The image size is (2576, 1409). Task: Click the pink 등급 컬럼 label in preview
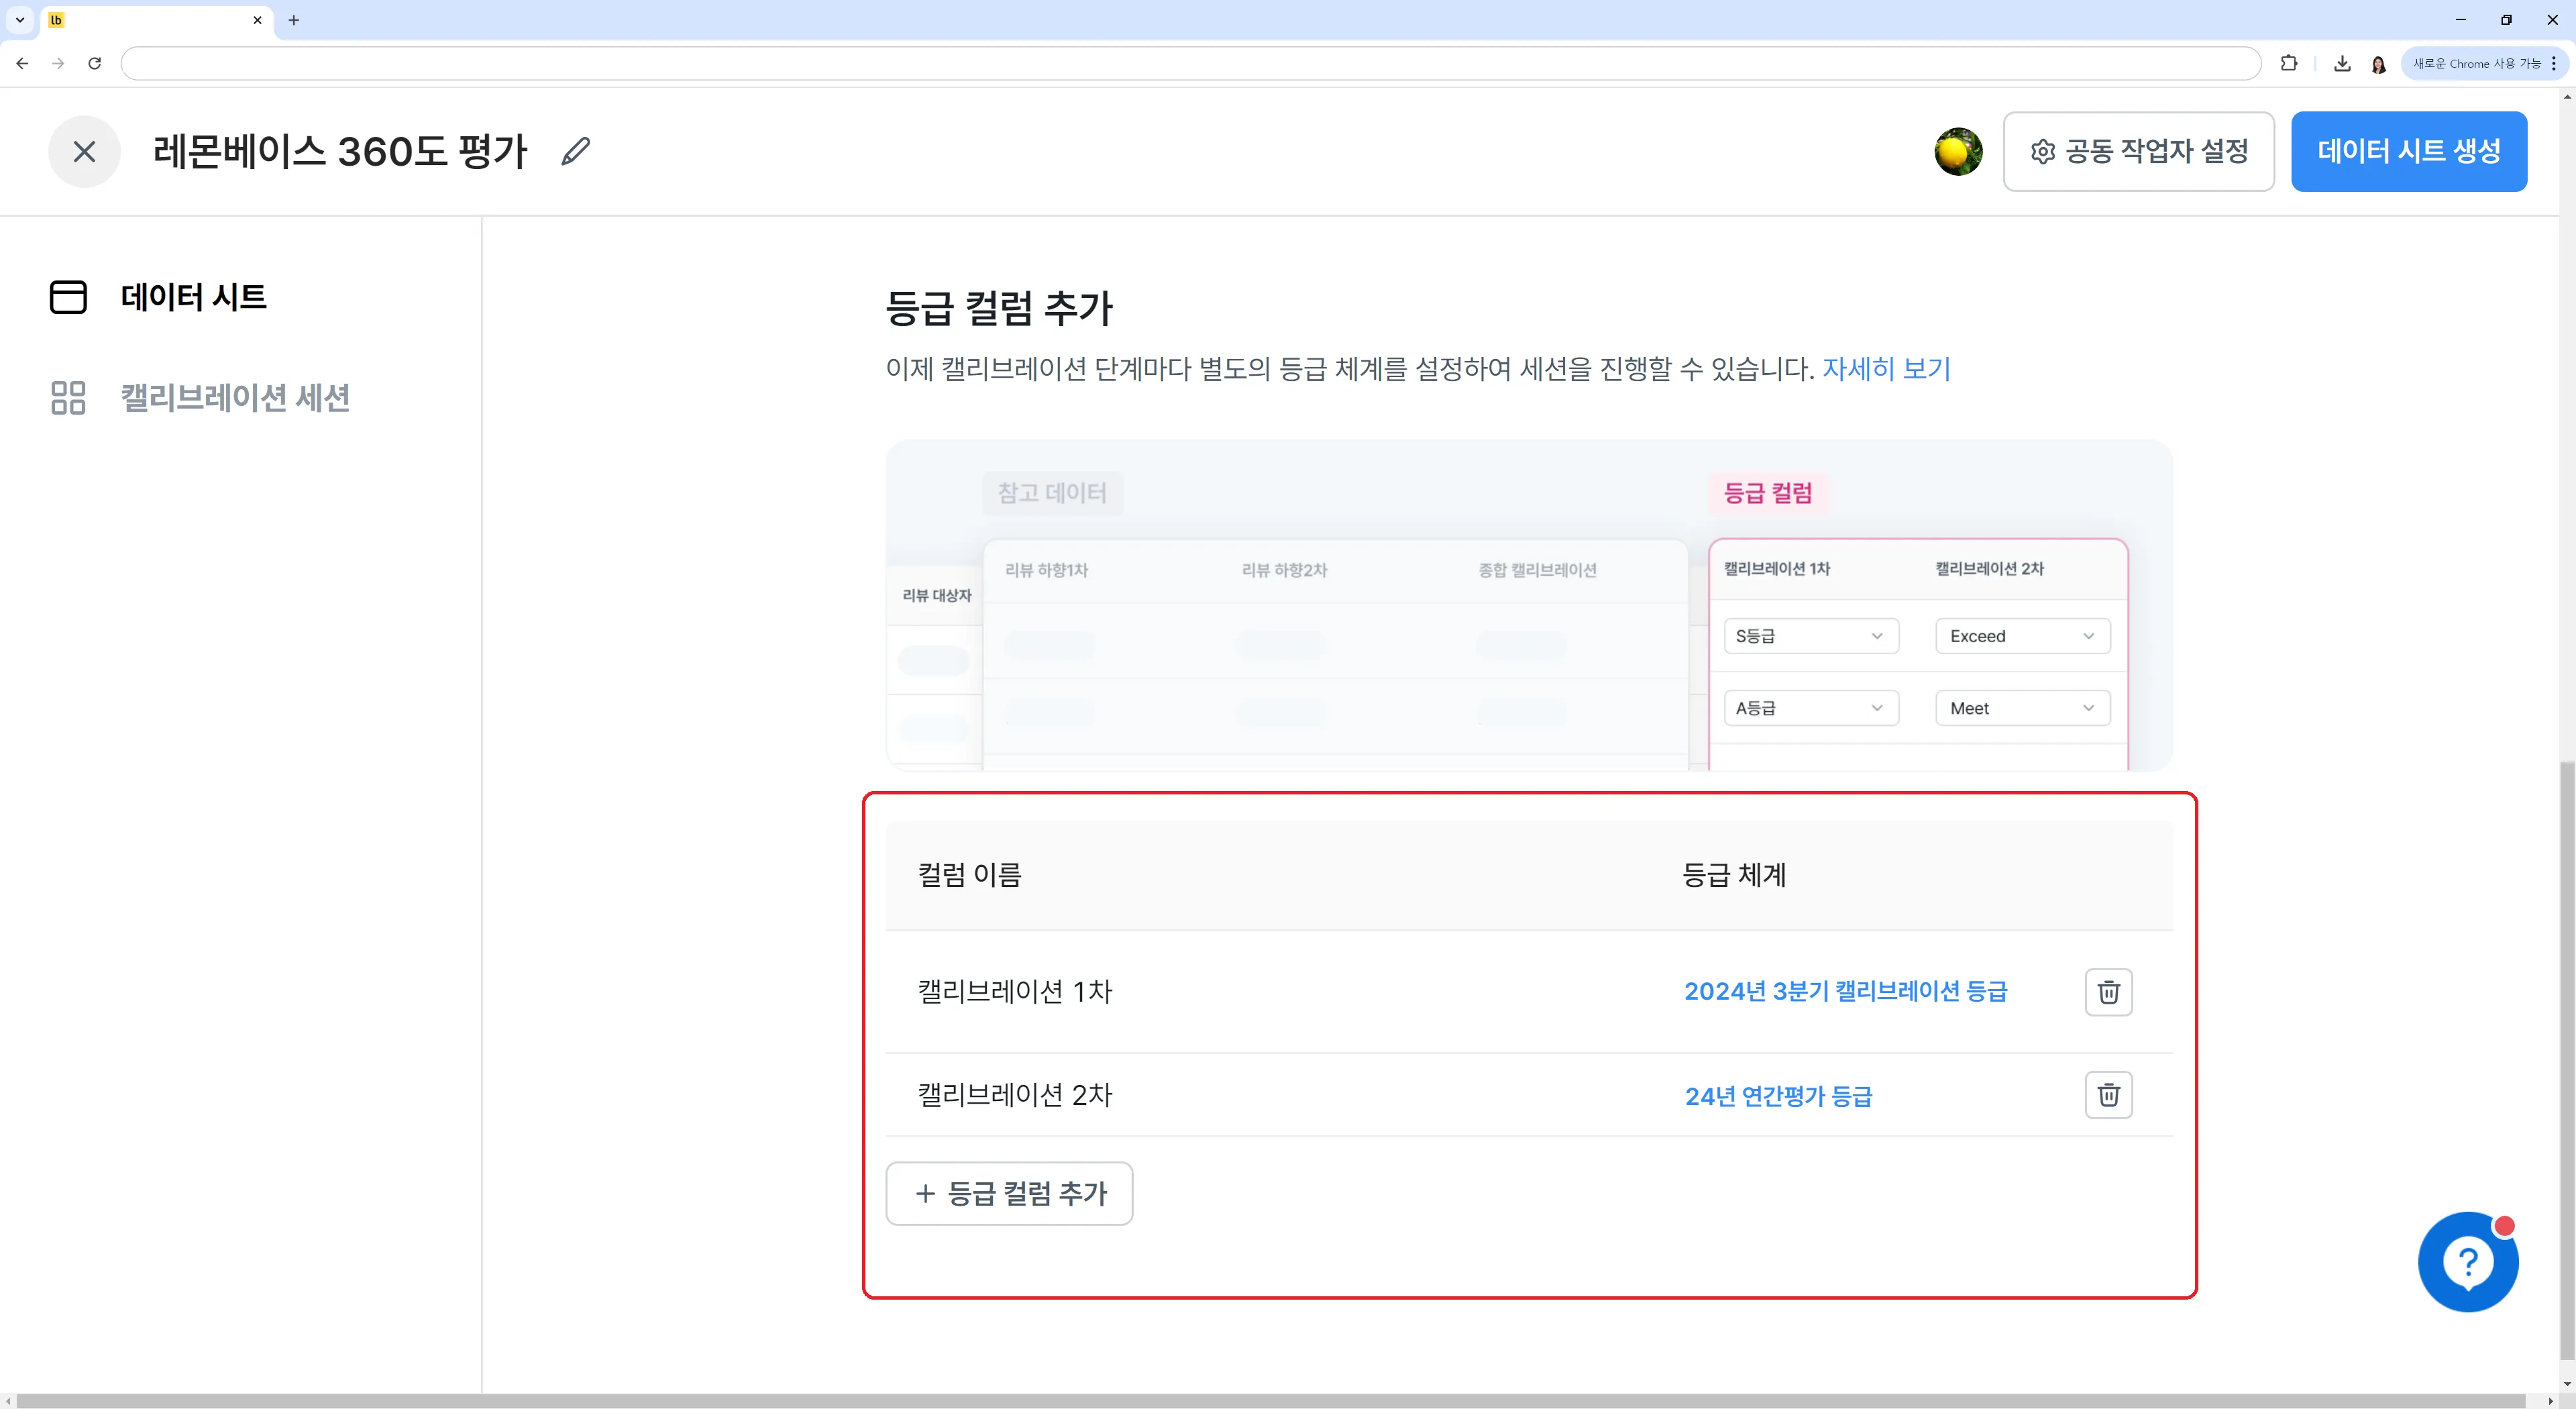pos(1768,493)
